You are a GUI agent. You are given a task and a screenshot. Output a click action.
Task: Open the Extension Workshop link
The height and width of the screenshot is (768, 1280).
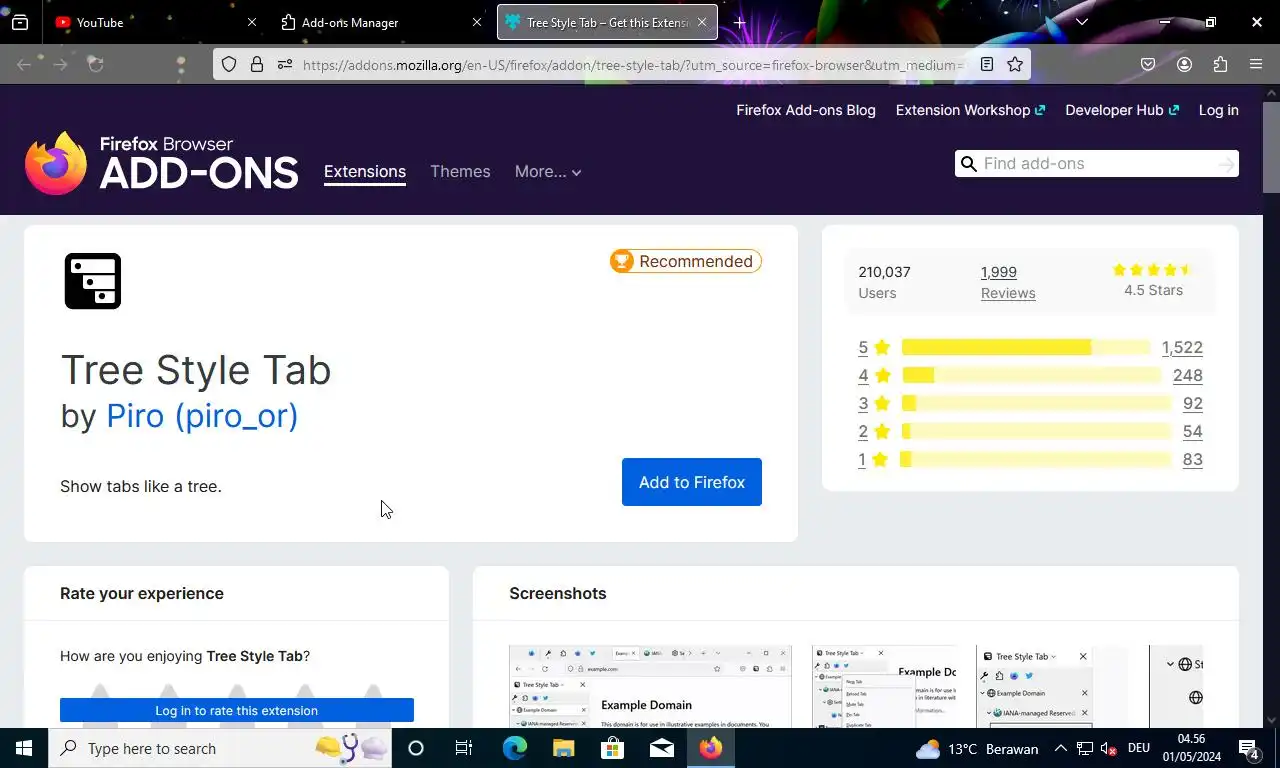pyautogui.click(x=970, y=110)
